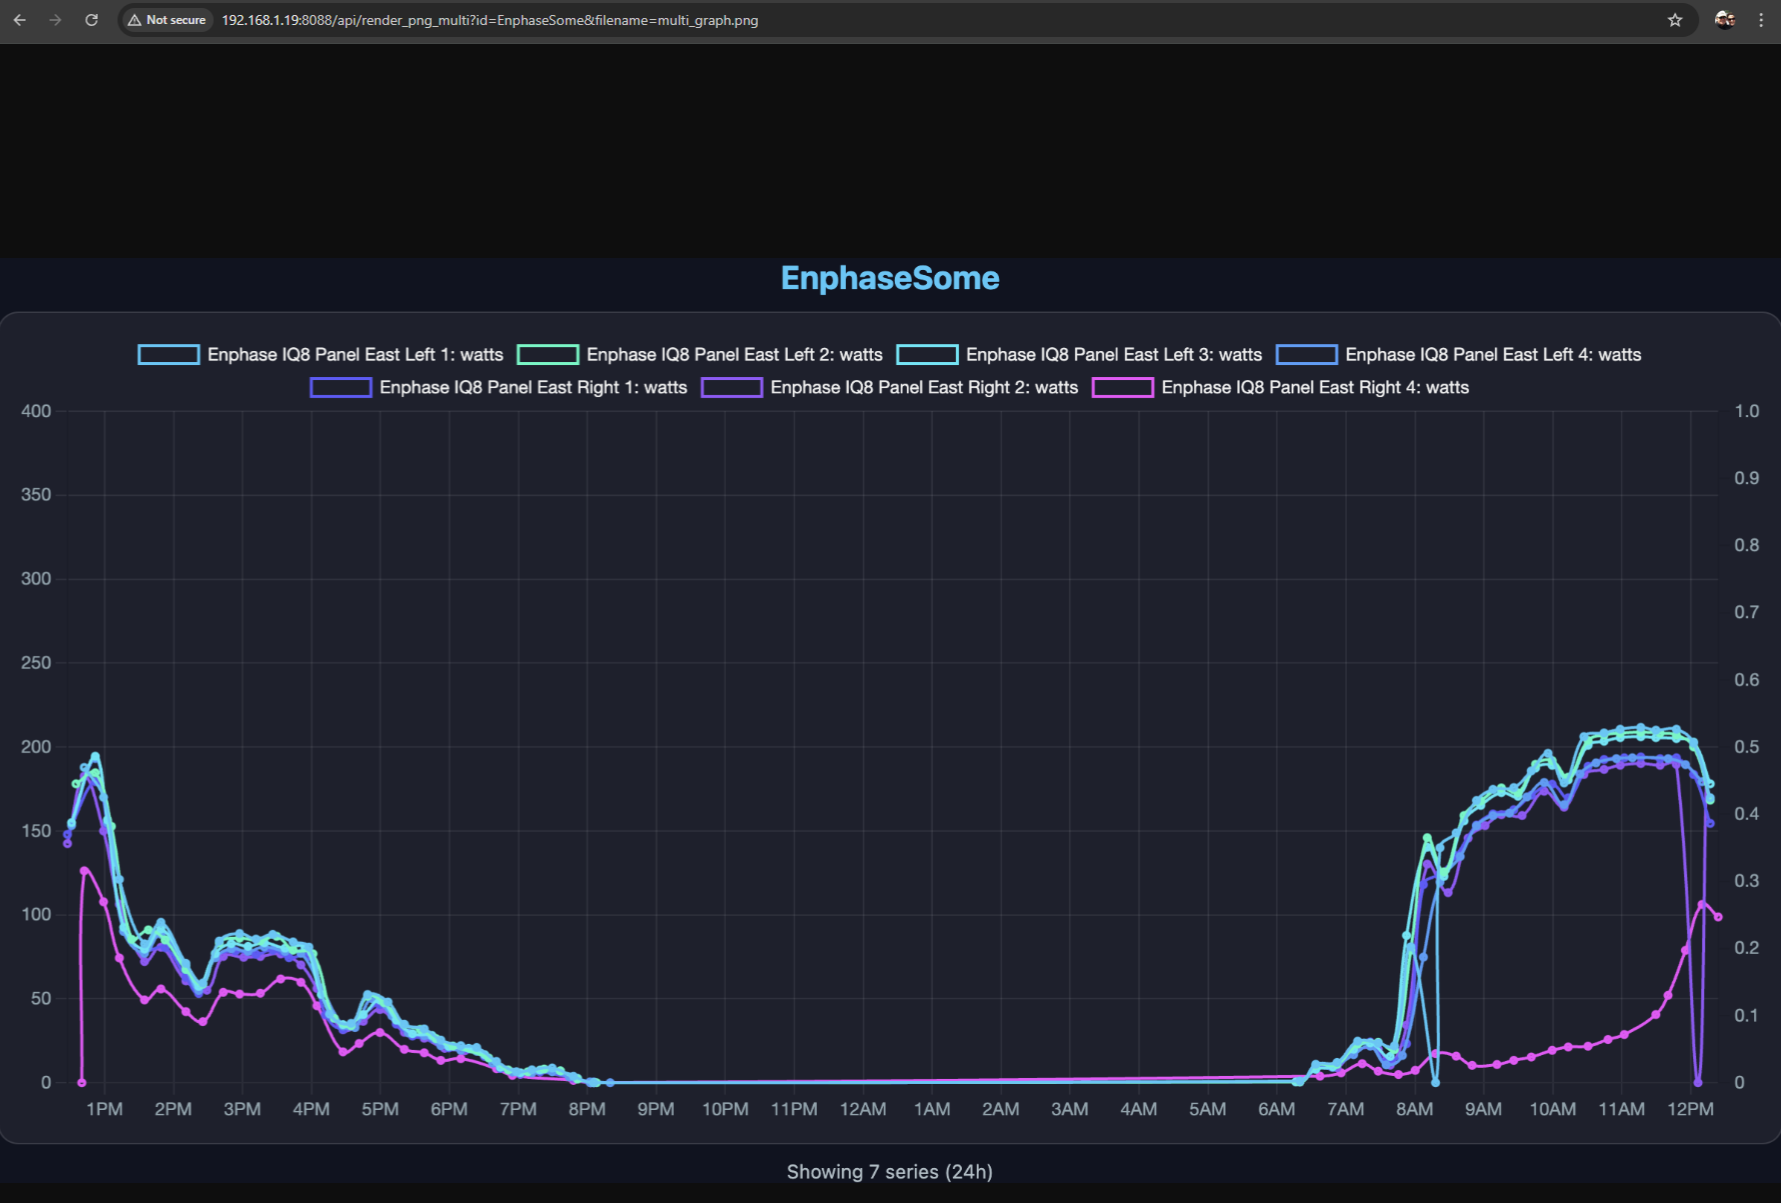Screen dimensions: 1781x1203
Task: Click the 1PM x-axis label
Action: click(x=104, y=1109)
